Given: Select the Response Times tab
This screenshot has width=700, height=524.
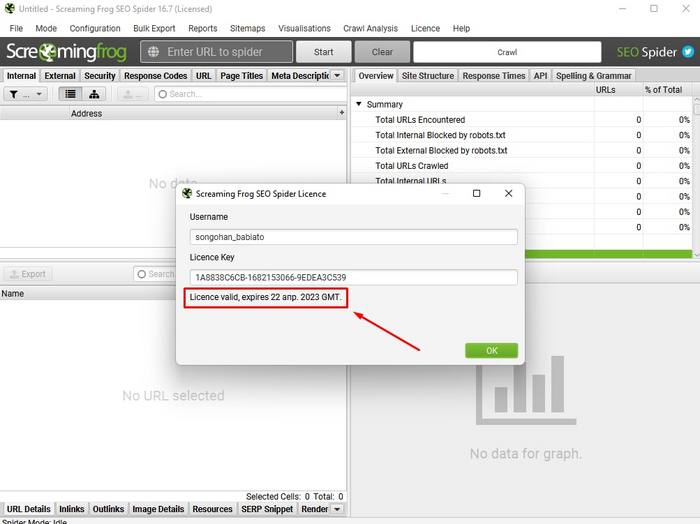Looking at the screenshot, I should coord(494,76).
